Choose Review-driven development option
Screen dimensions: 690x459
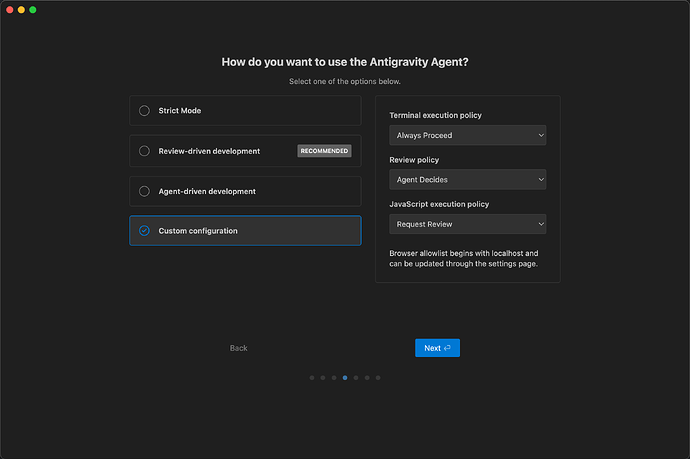pyautogui.click(x=245, y=151)
